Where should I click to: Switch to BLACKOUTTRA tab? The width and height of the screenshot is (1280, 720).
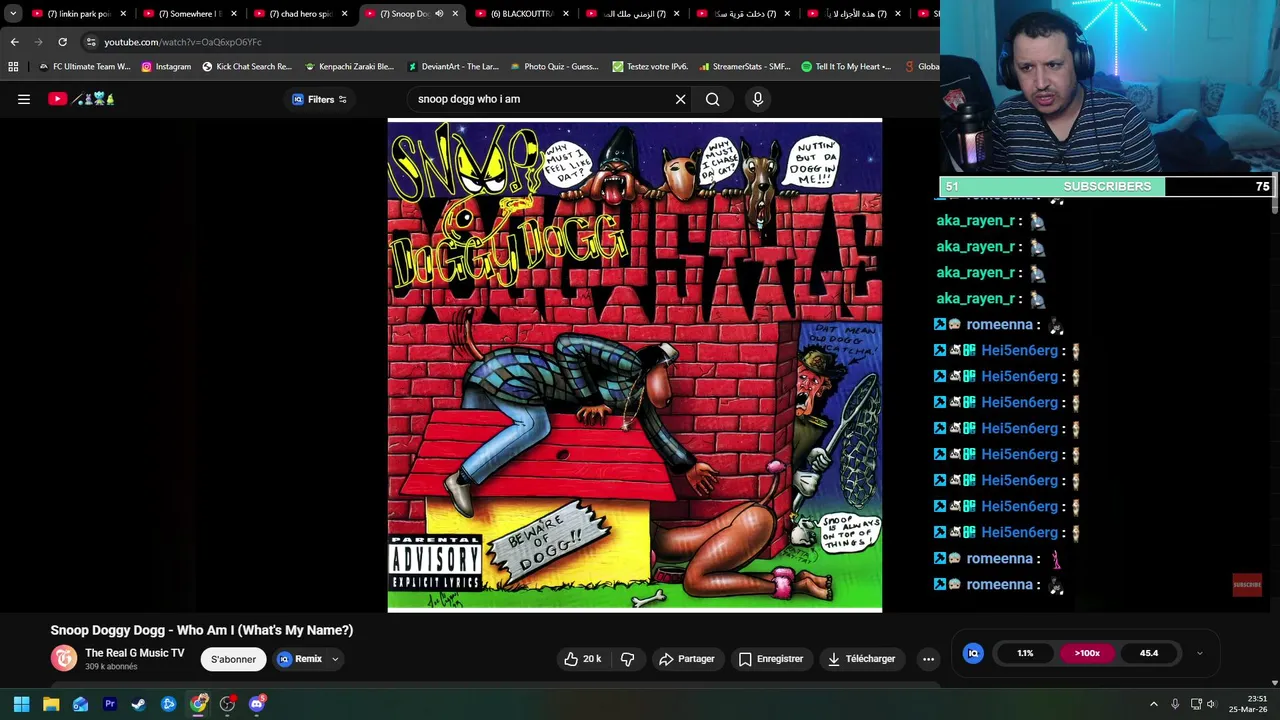pos(521,14)
